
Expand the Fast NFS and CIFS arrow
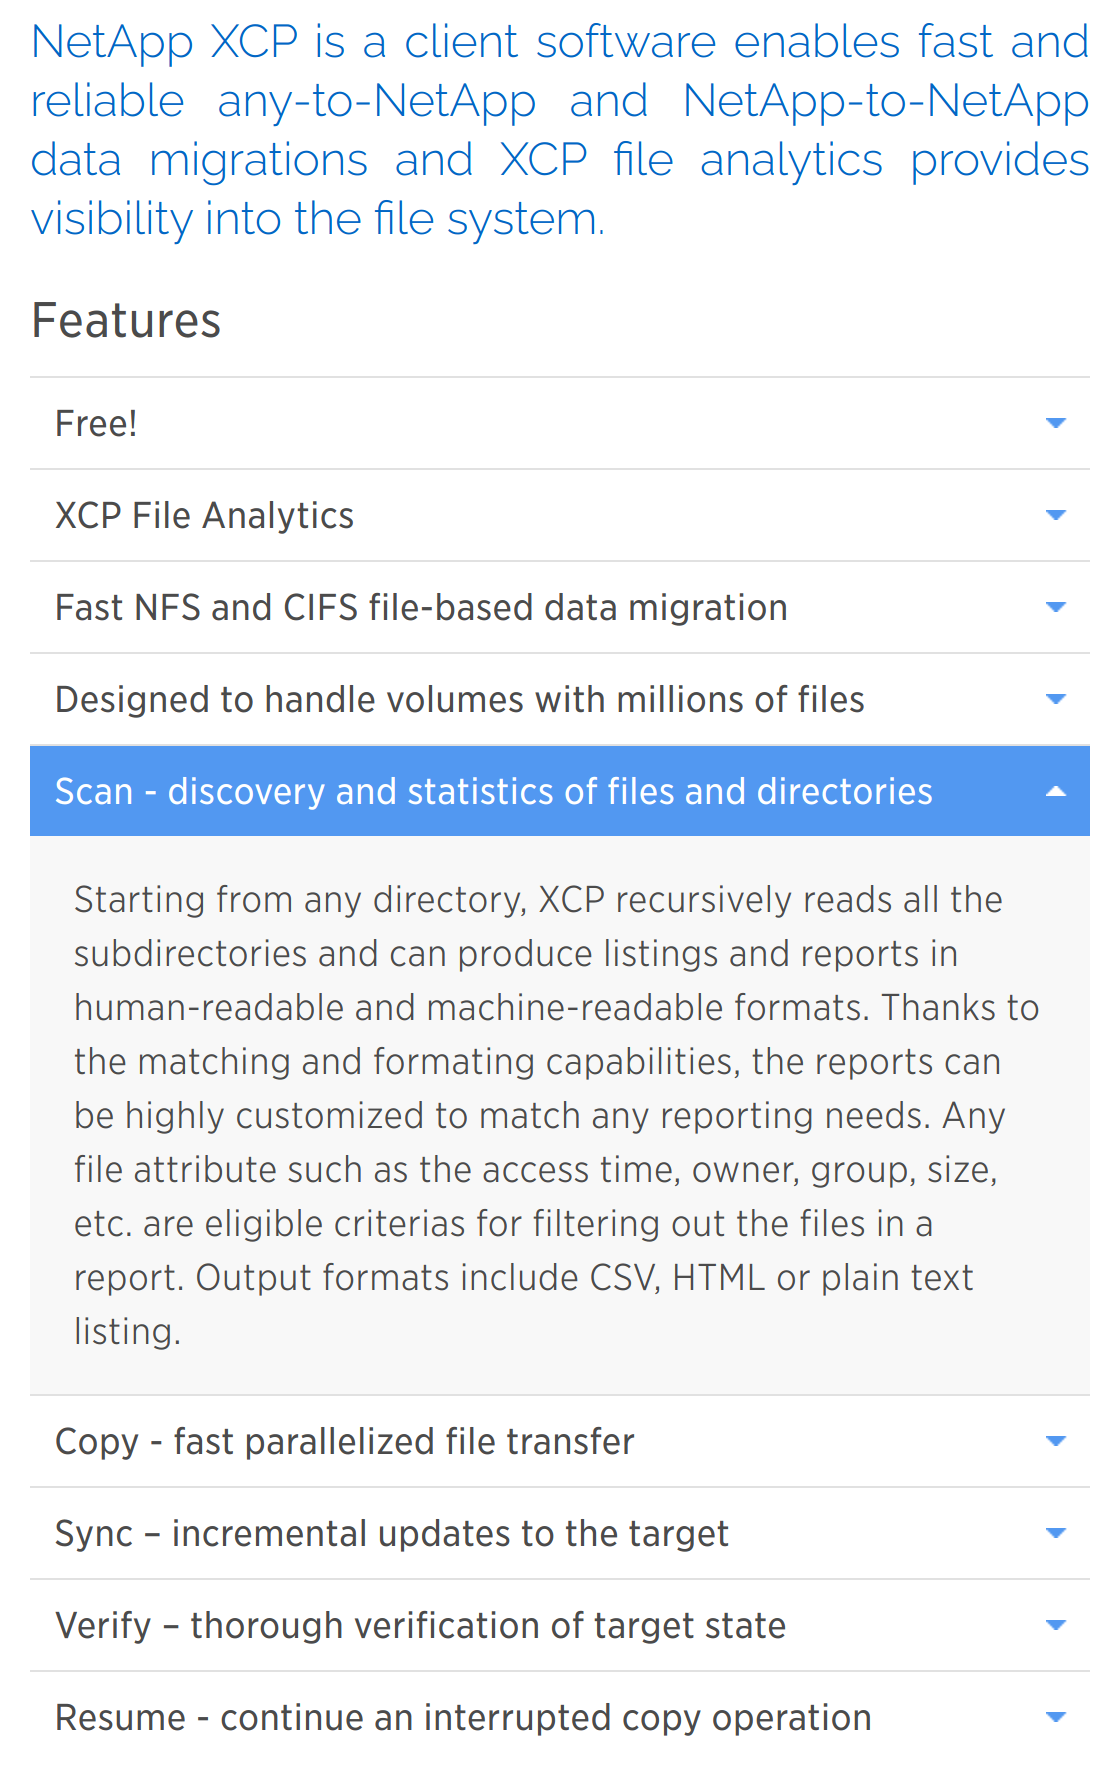point(1055,607)
